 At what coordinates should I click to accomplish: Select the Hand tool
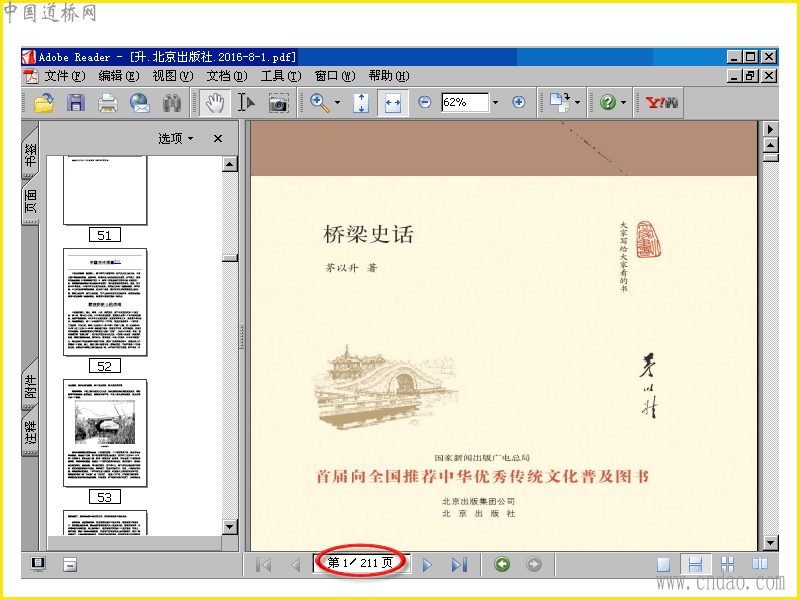(215, 103)
